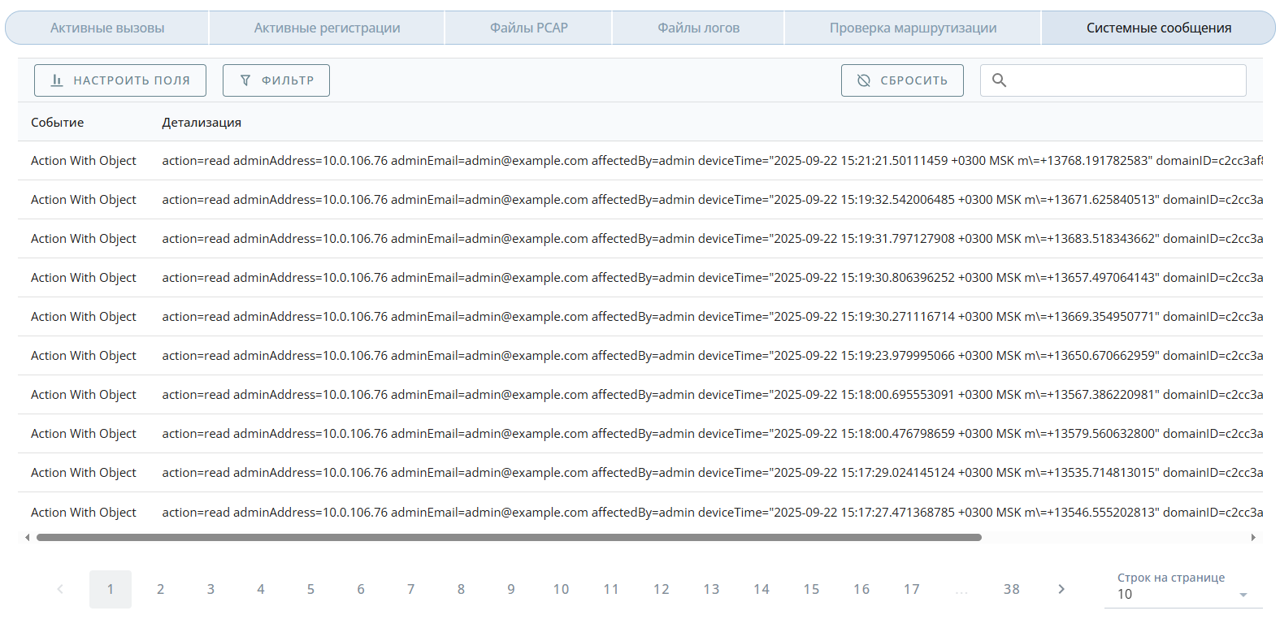
Task: Click the Настроить поля button
Action: [x=120, y=81]
